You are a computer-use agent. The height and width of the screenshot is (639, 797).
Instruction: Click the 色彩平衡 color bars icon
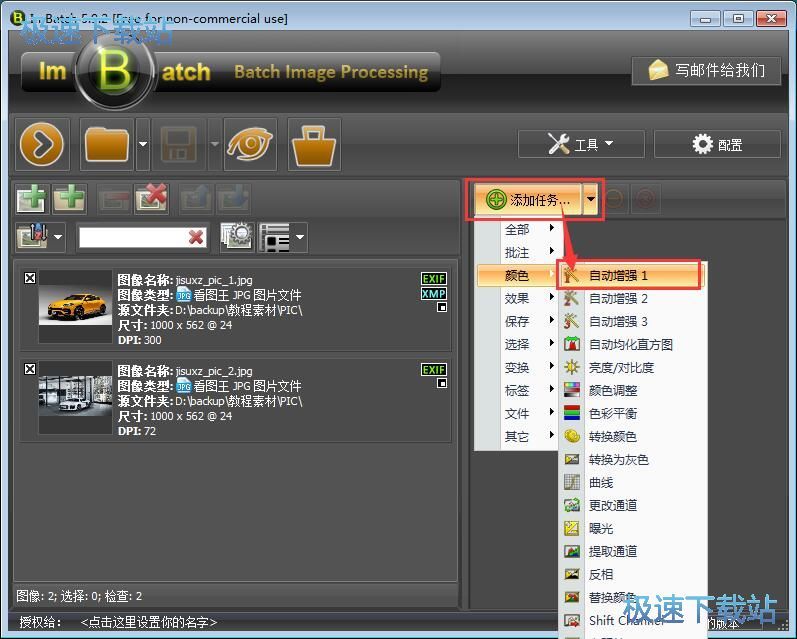(572, 413)
